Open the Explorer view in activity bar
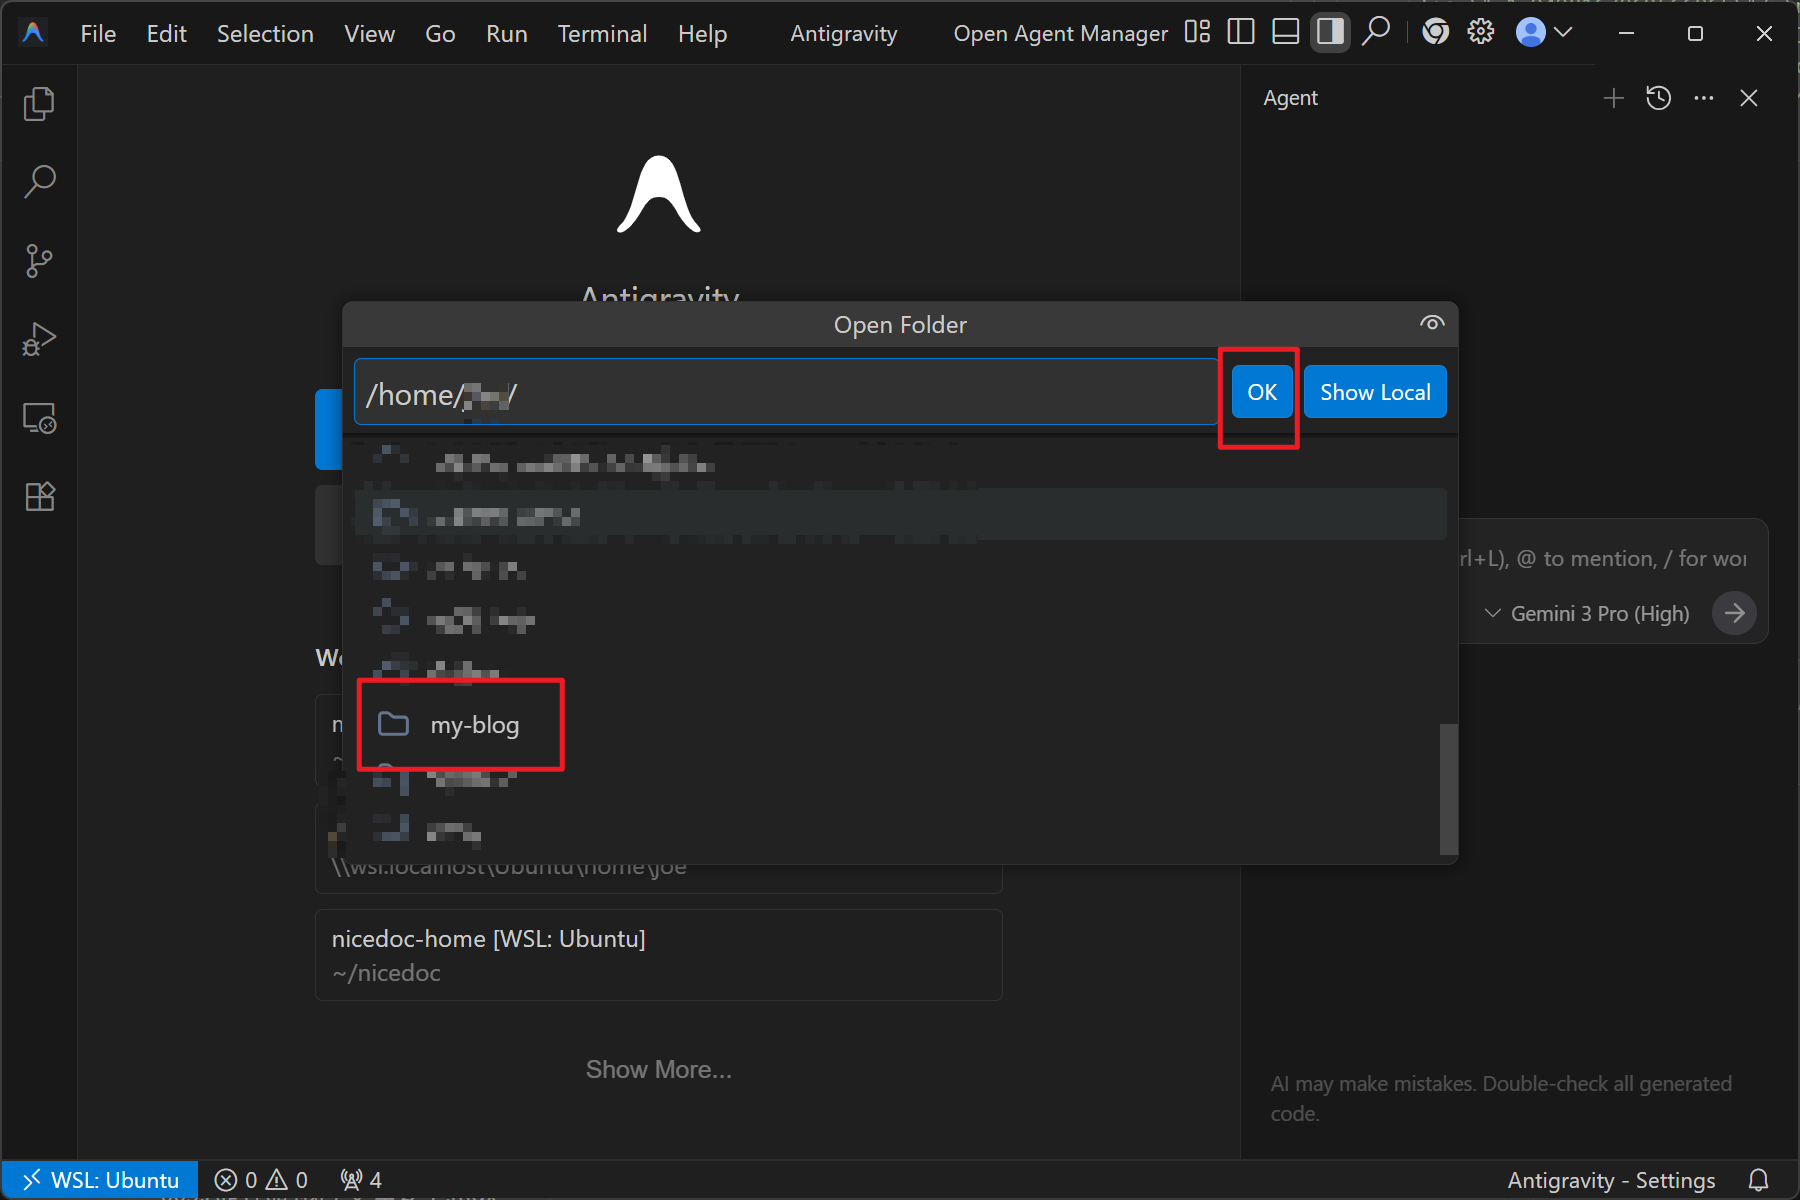Screen dimensions: 1800x1200 point(39,104)
